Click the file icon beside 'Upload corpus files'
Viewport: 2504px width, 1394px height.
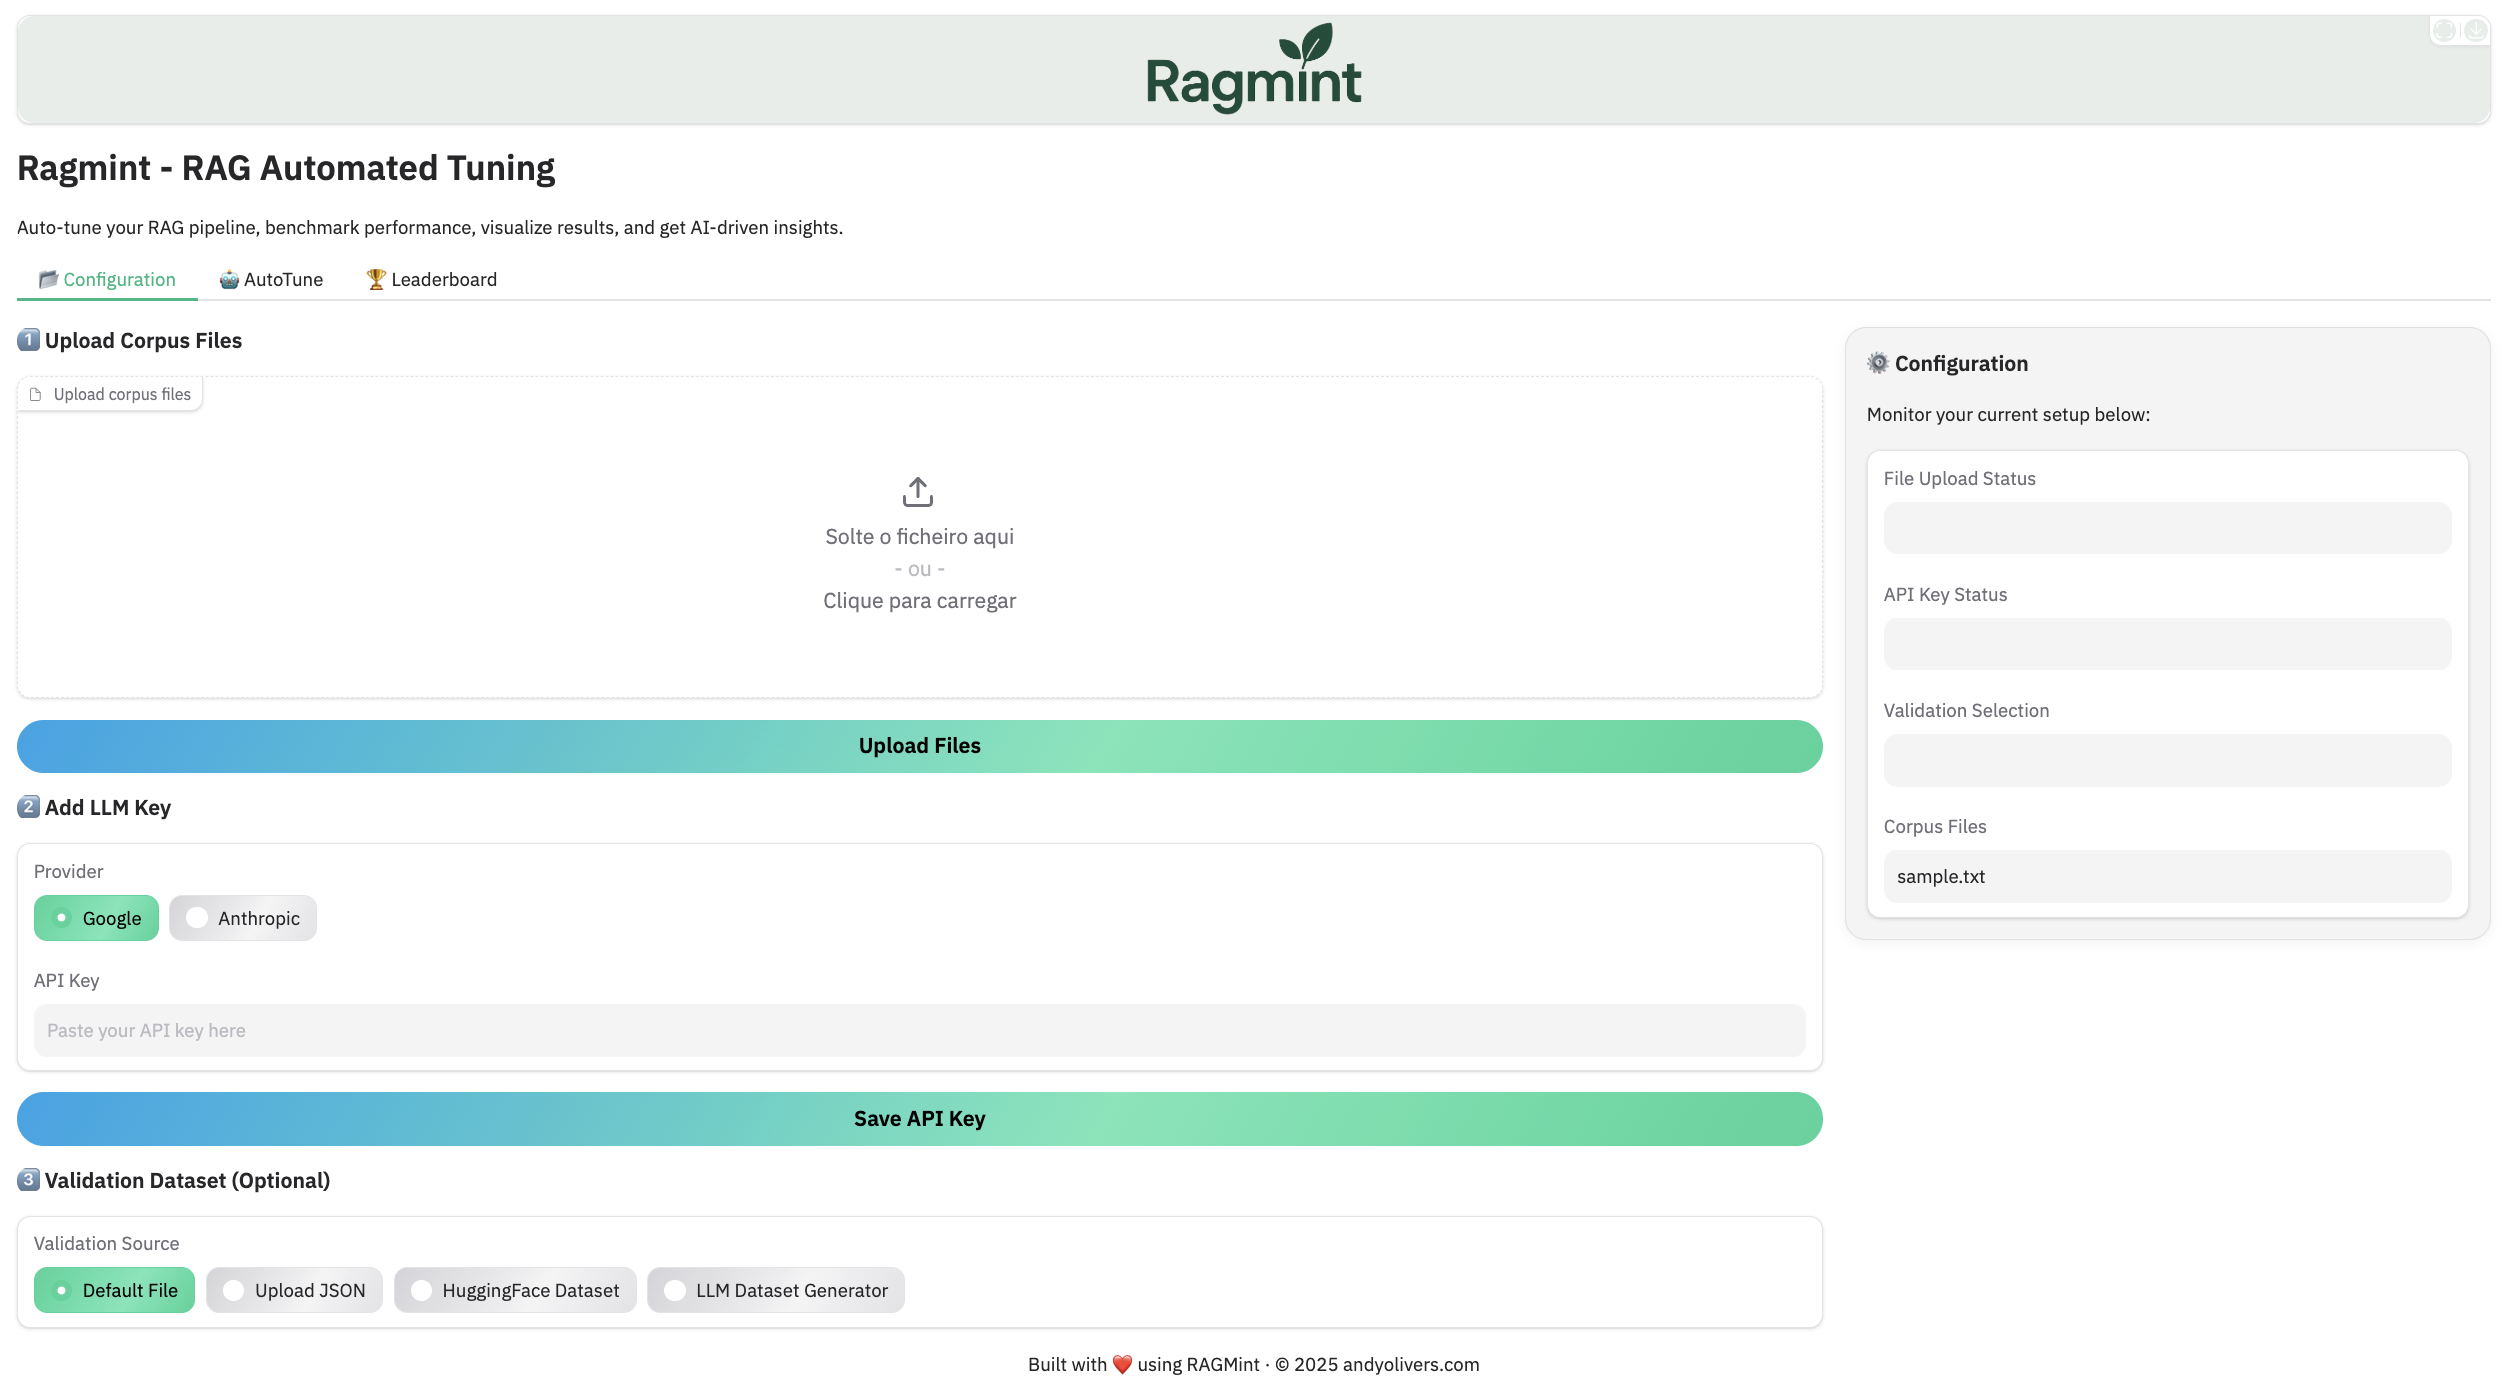tap(36, 394)
